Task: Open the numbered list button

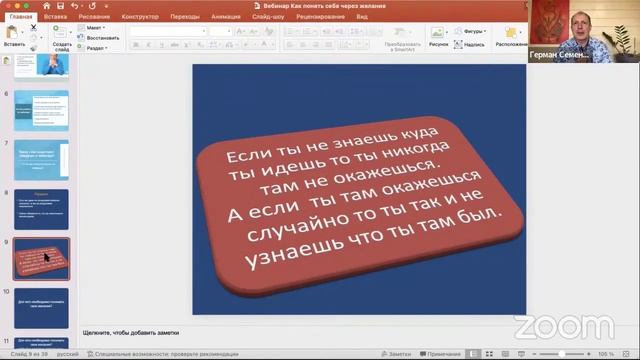Action: tap(309, 31)
